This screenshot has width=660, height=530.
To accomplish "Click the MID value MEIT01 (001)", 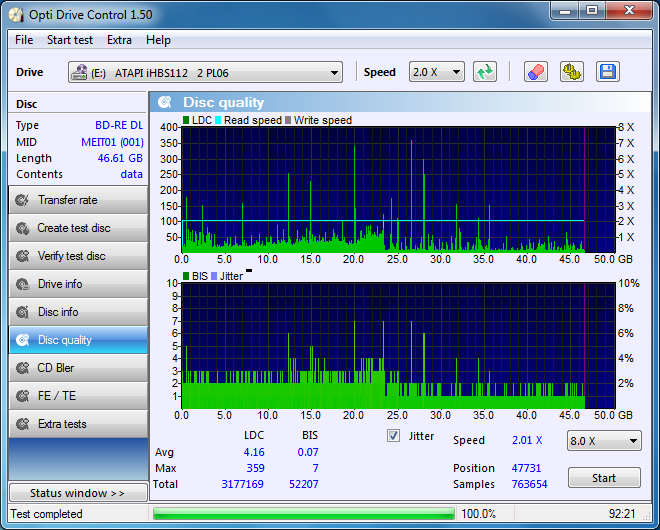I will (112, 142).
